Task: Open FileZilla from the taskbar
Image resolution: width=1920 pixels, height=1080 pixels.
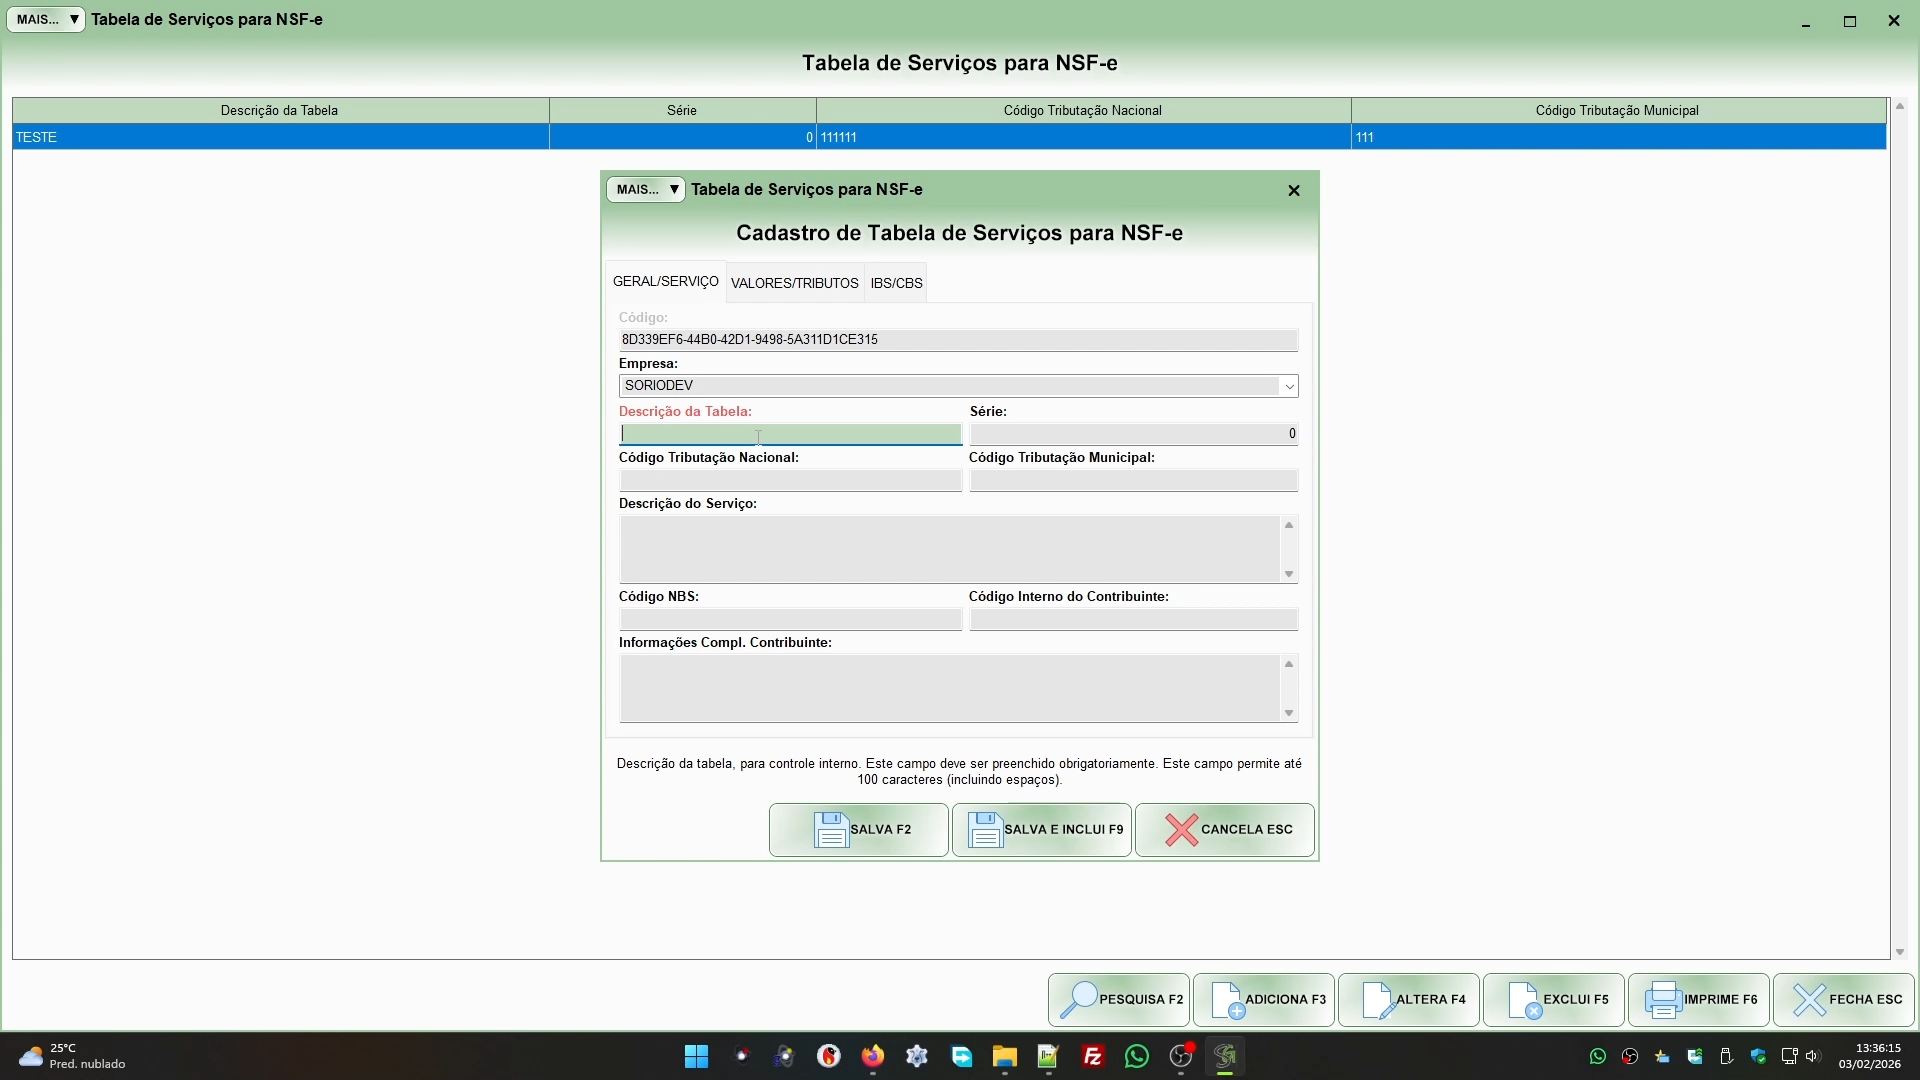Action: (x=1092, y=1057)
